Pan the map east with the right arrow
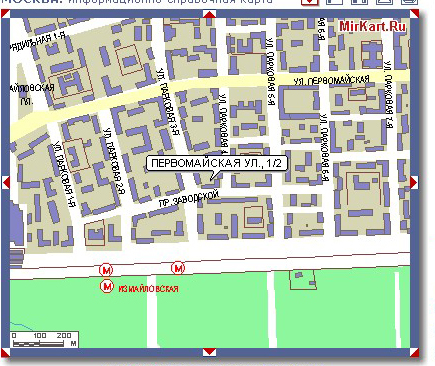Screen dimensions: 435x366 click(x=414, y=183)
